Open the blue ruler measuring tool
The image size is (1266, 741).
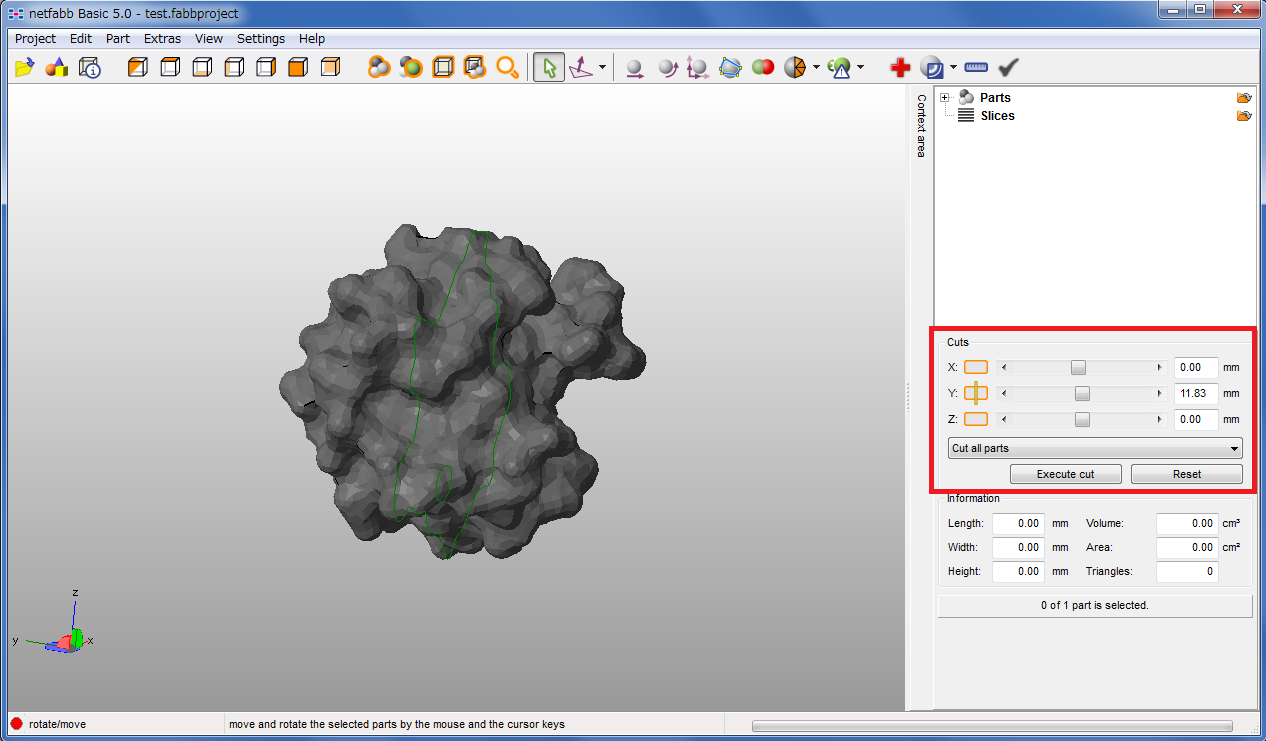tap(976, 68)
